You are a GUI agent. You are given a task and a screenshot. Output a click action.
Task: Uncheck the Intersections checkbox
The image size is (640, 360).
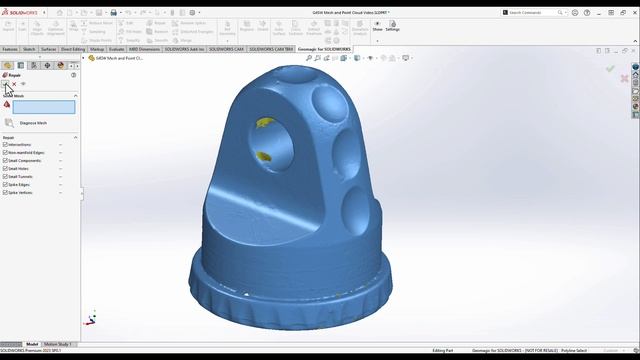(x=5, y=144)
